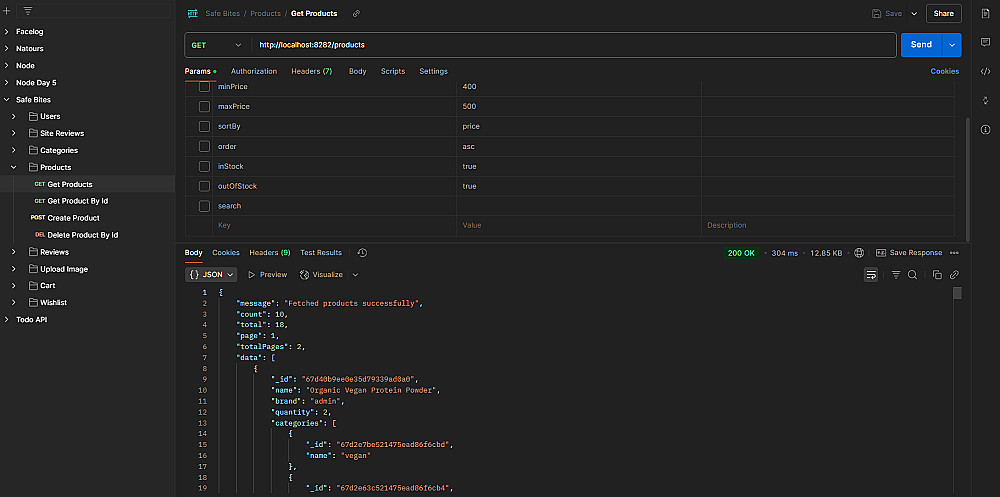
Task: Click the request URL input field
Action: pyautogui.click(x=570, y=45)
